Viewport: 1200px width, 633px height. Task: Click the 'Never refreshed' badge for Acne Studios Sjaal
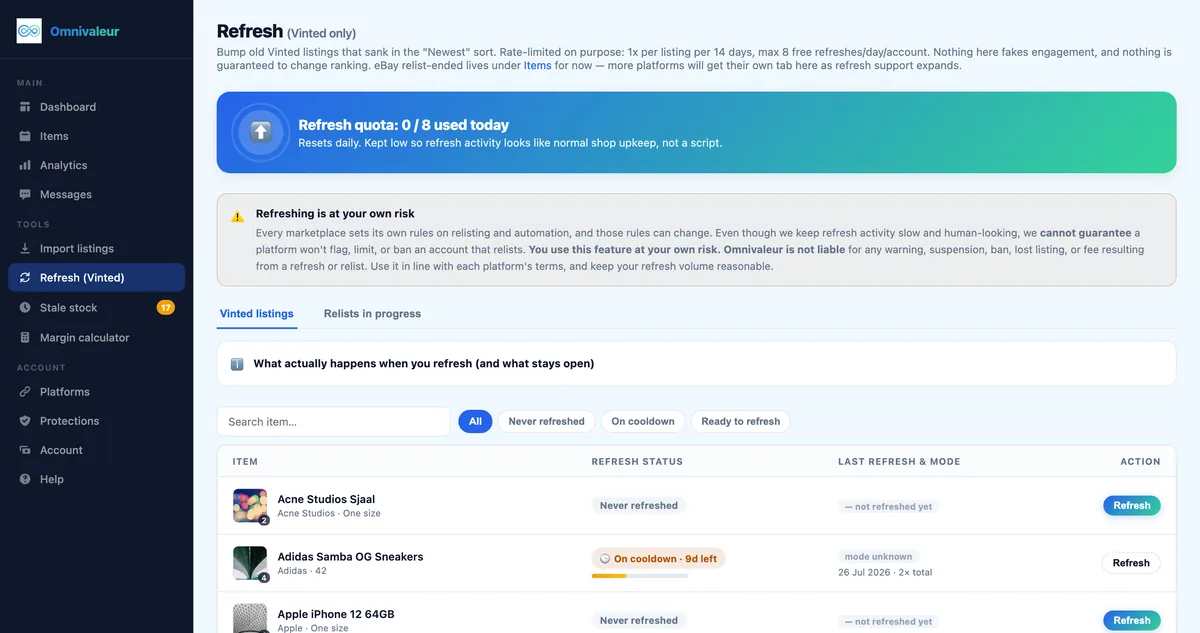639,506
